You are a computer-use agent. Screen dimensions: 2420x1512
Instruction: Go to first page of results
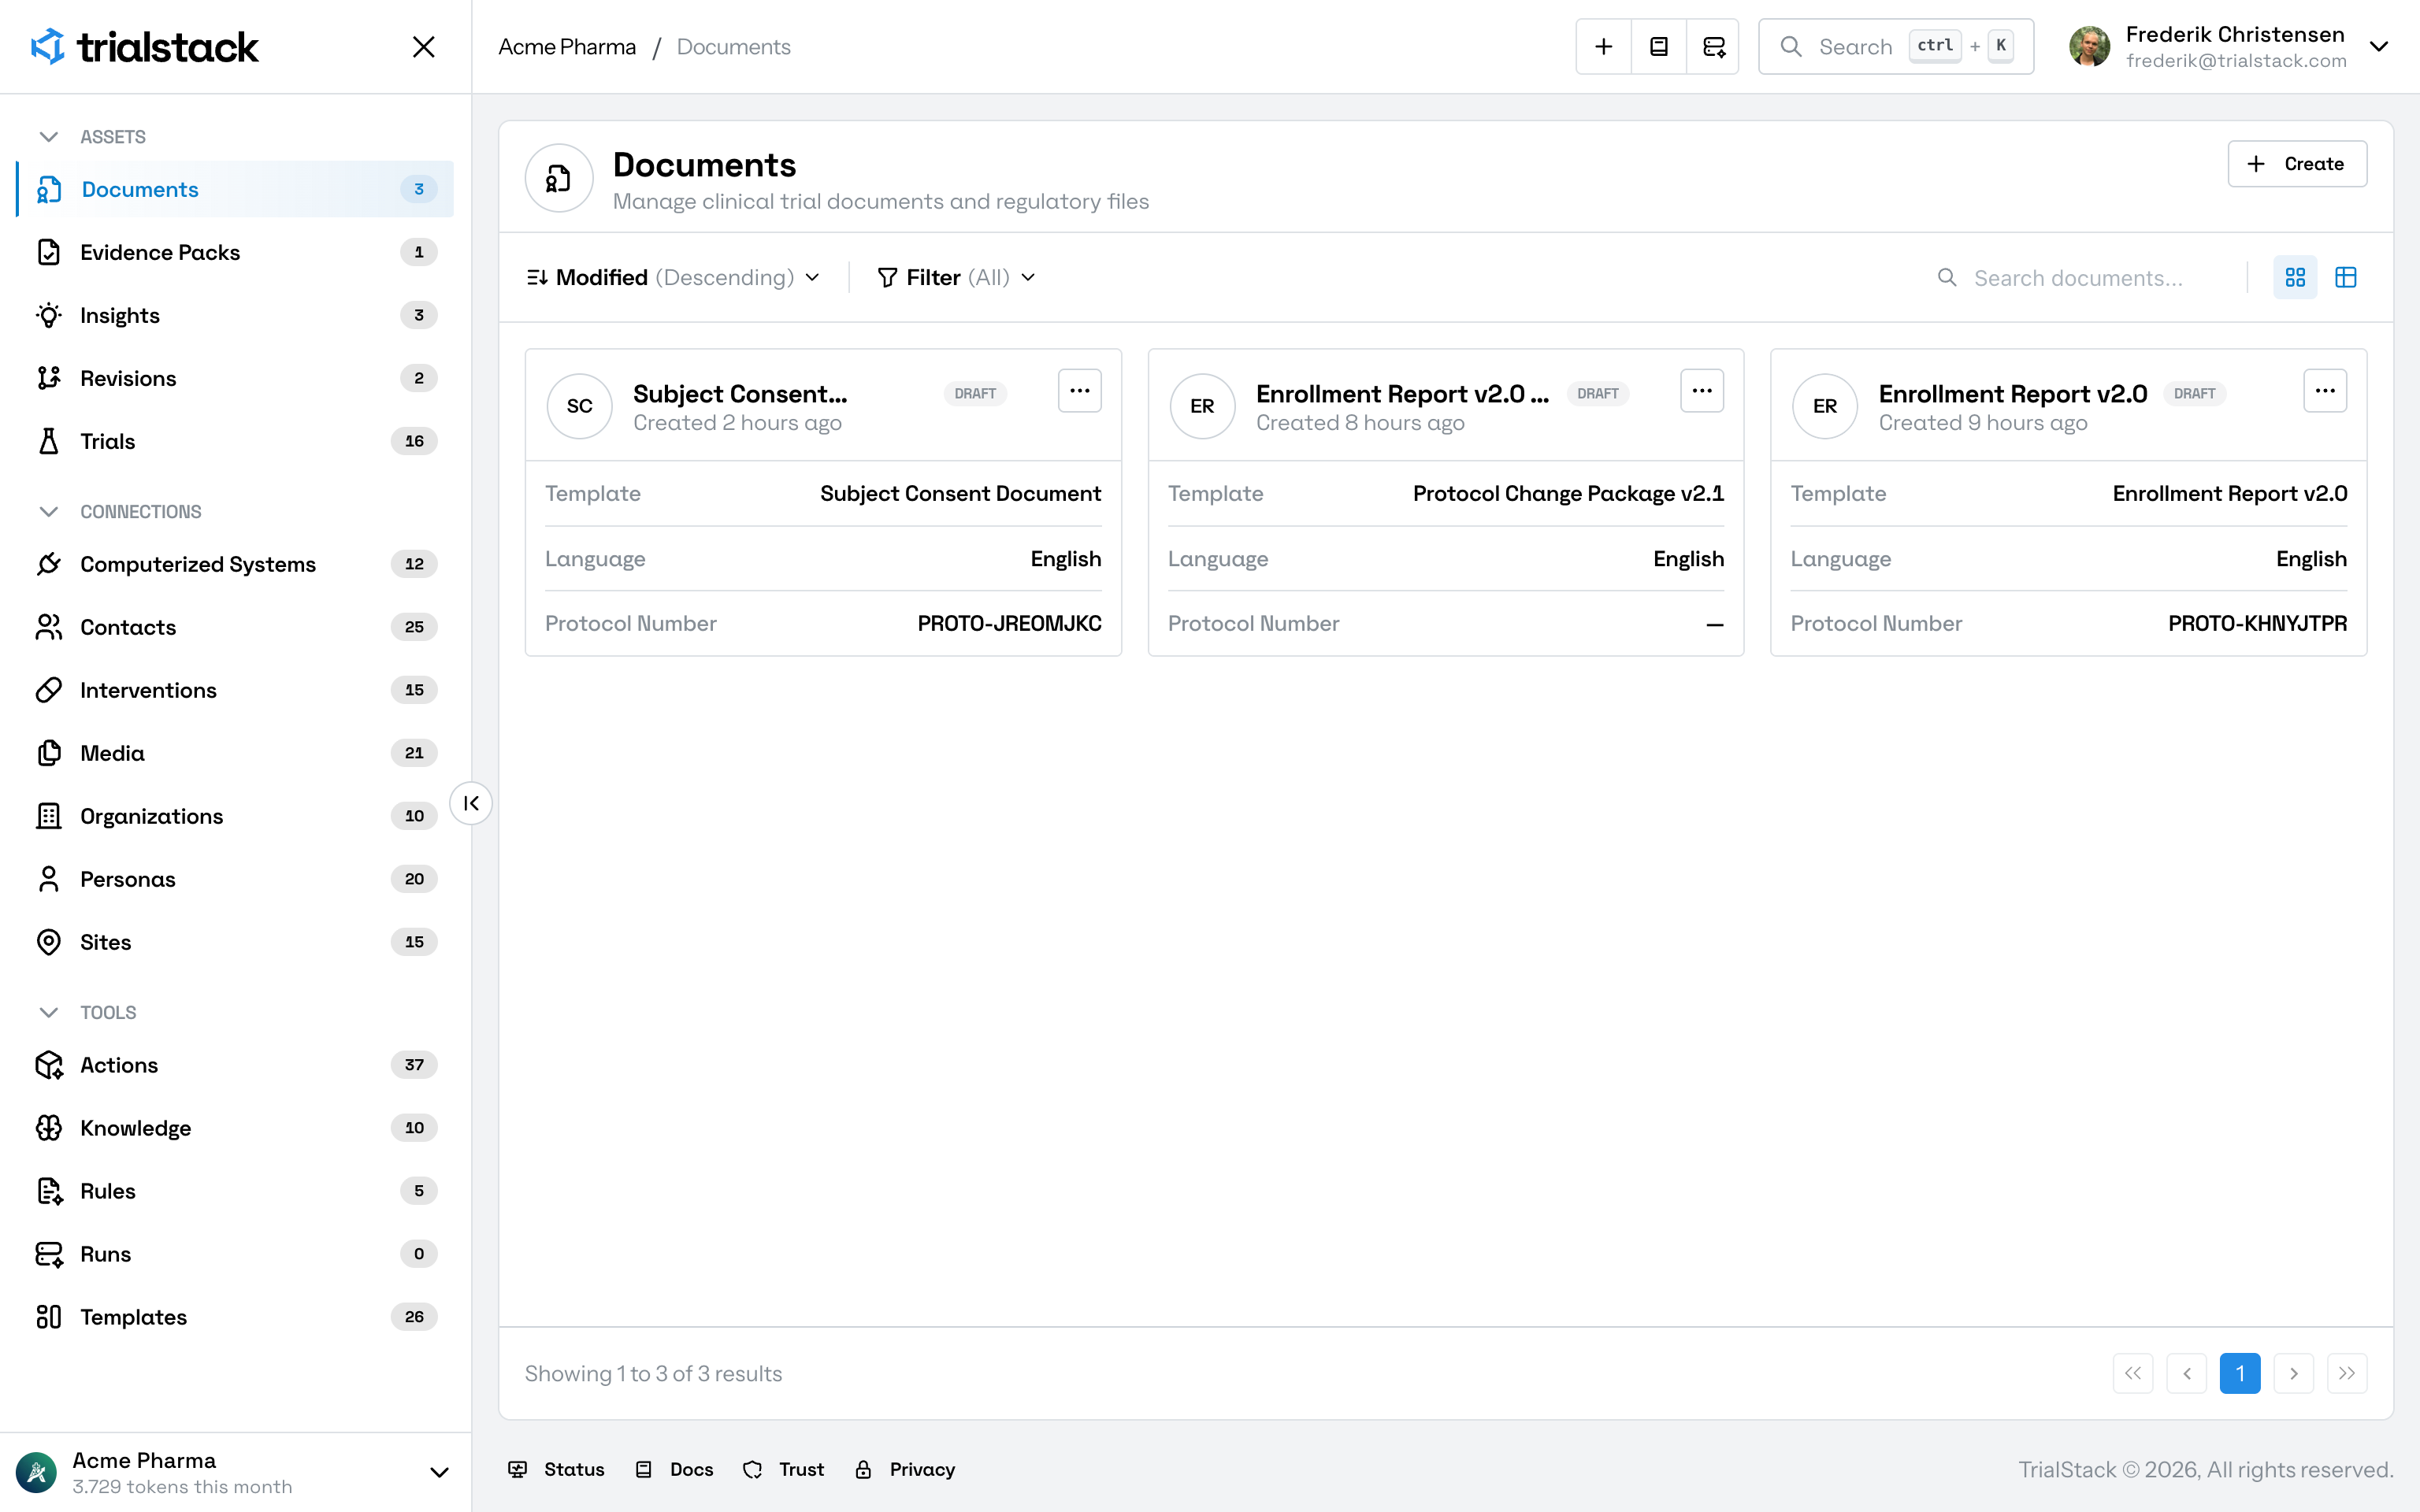2133,1373
